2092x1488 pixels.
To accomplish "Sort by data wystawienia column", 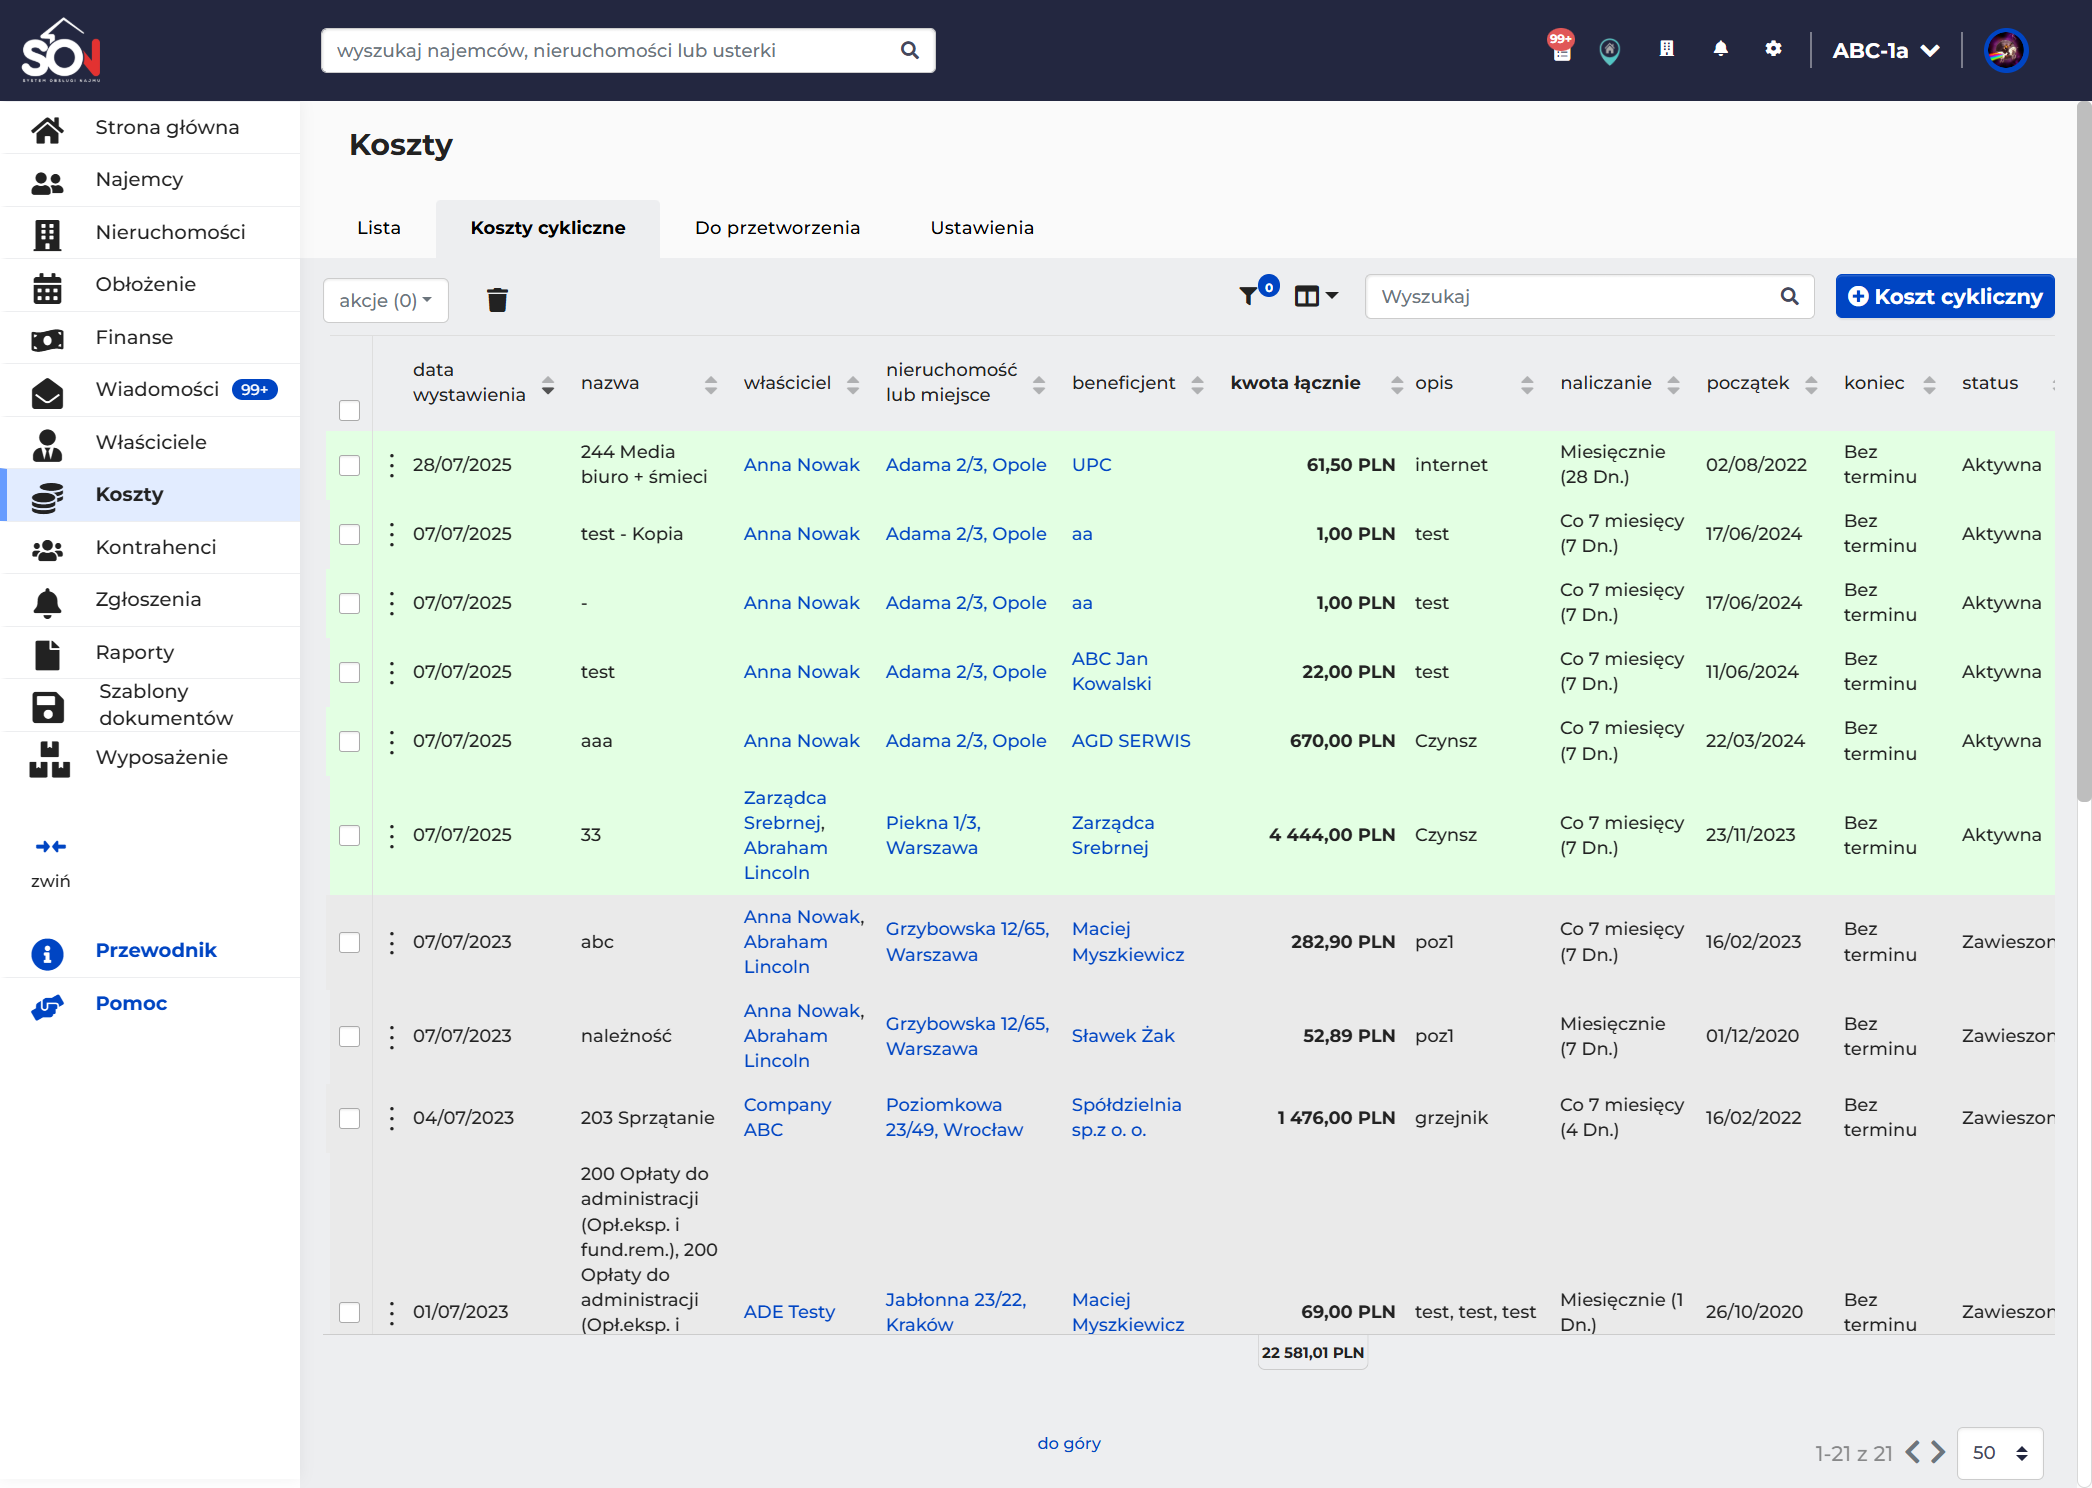I will 548,385.
